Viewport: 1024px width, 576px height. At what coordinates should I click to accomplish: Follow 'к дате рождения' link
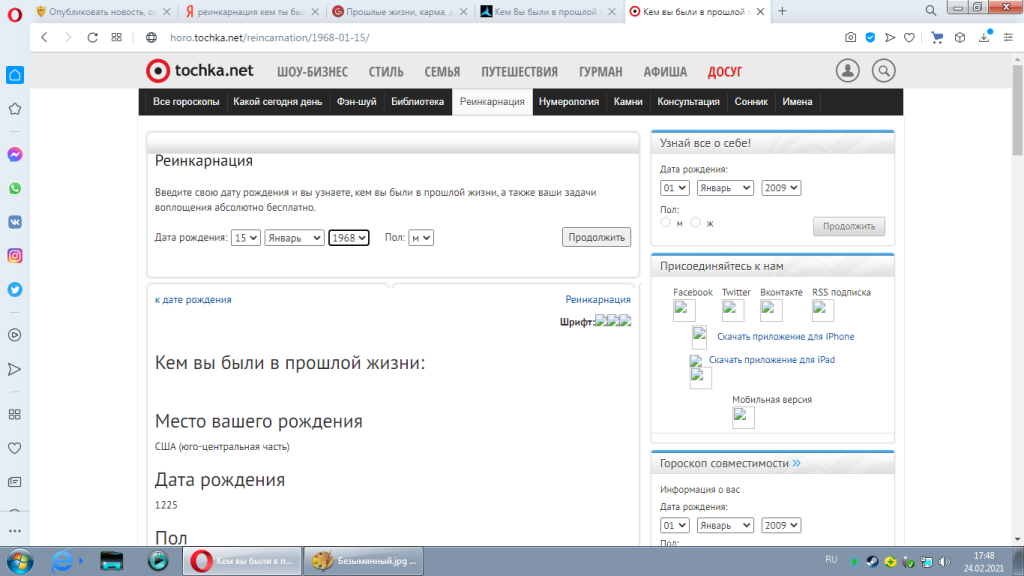click(x=193, y=299)
